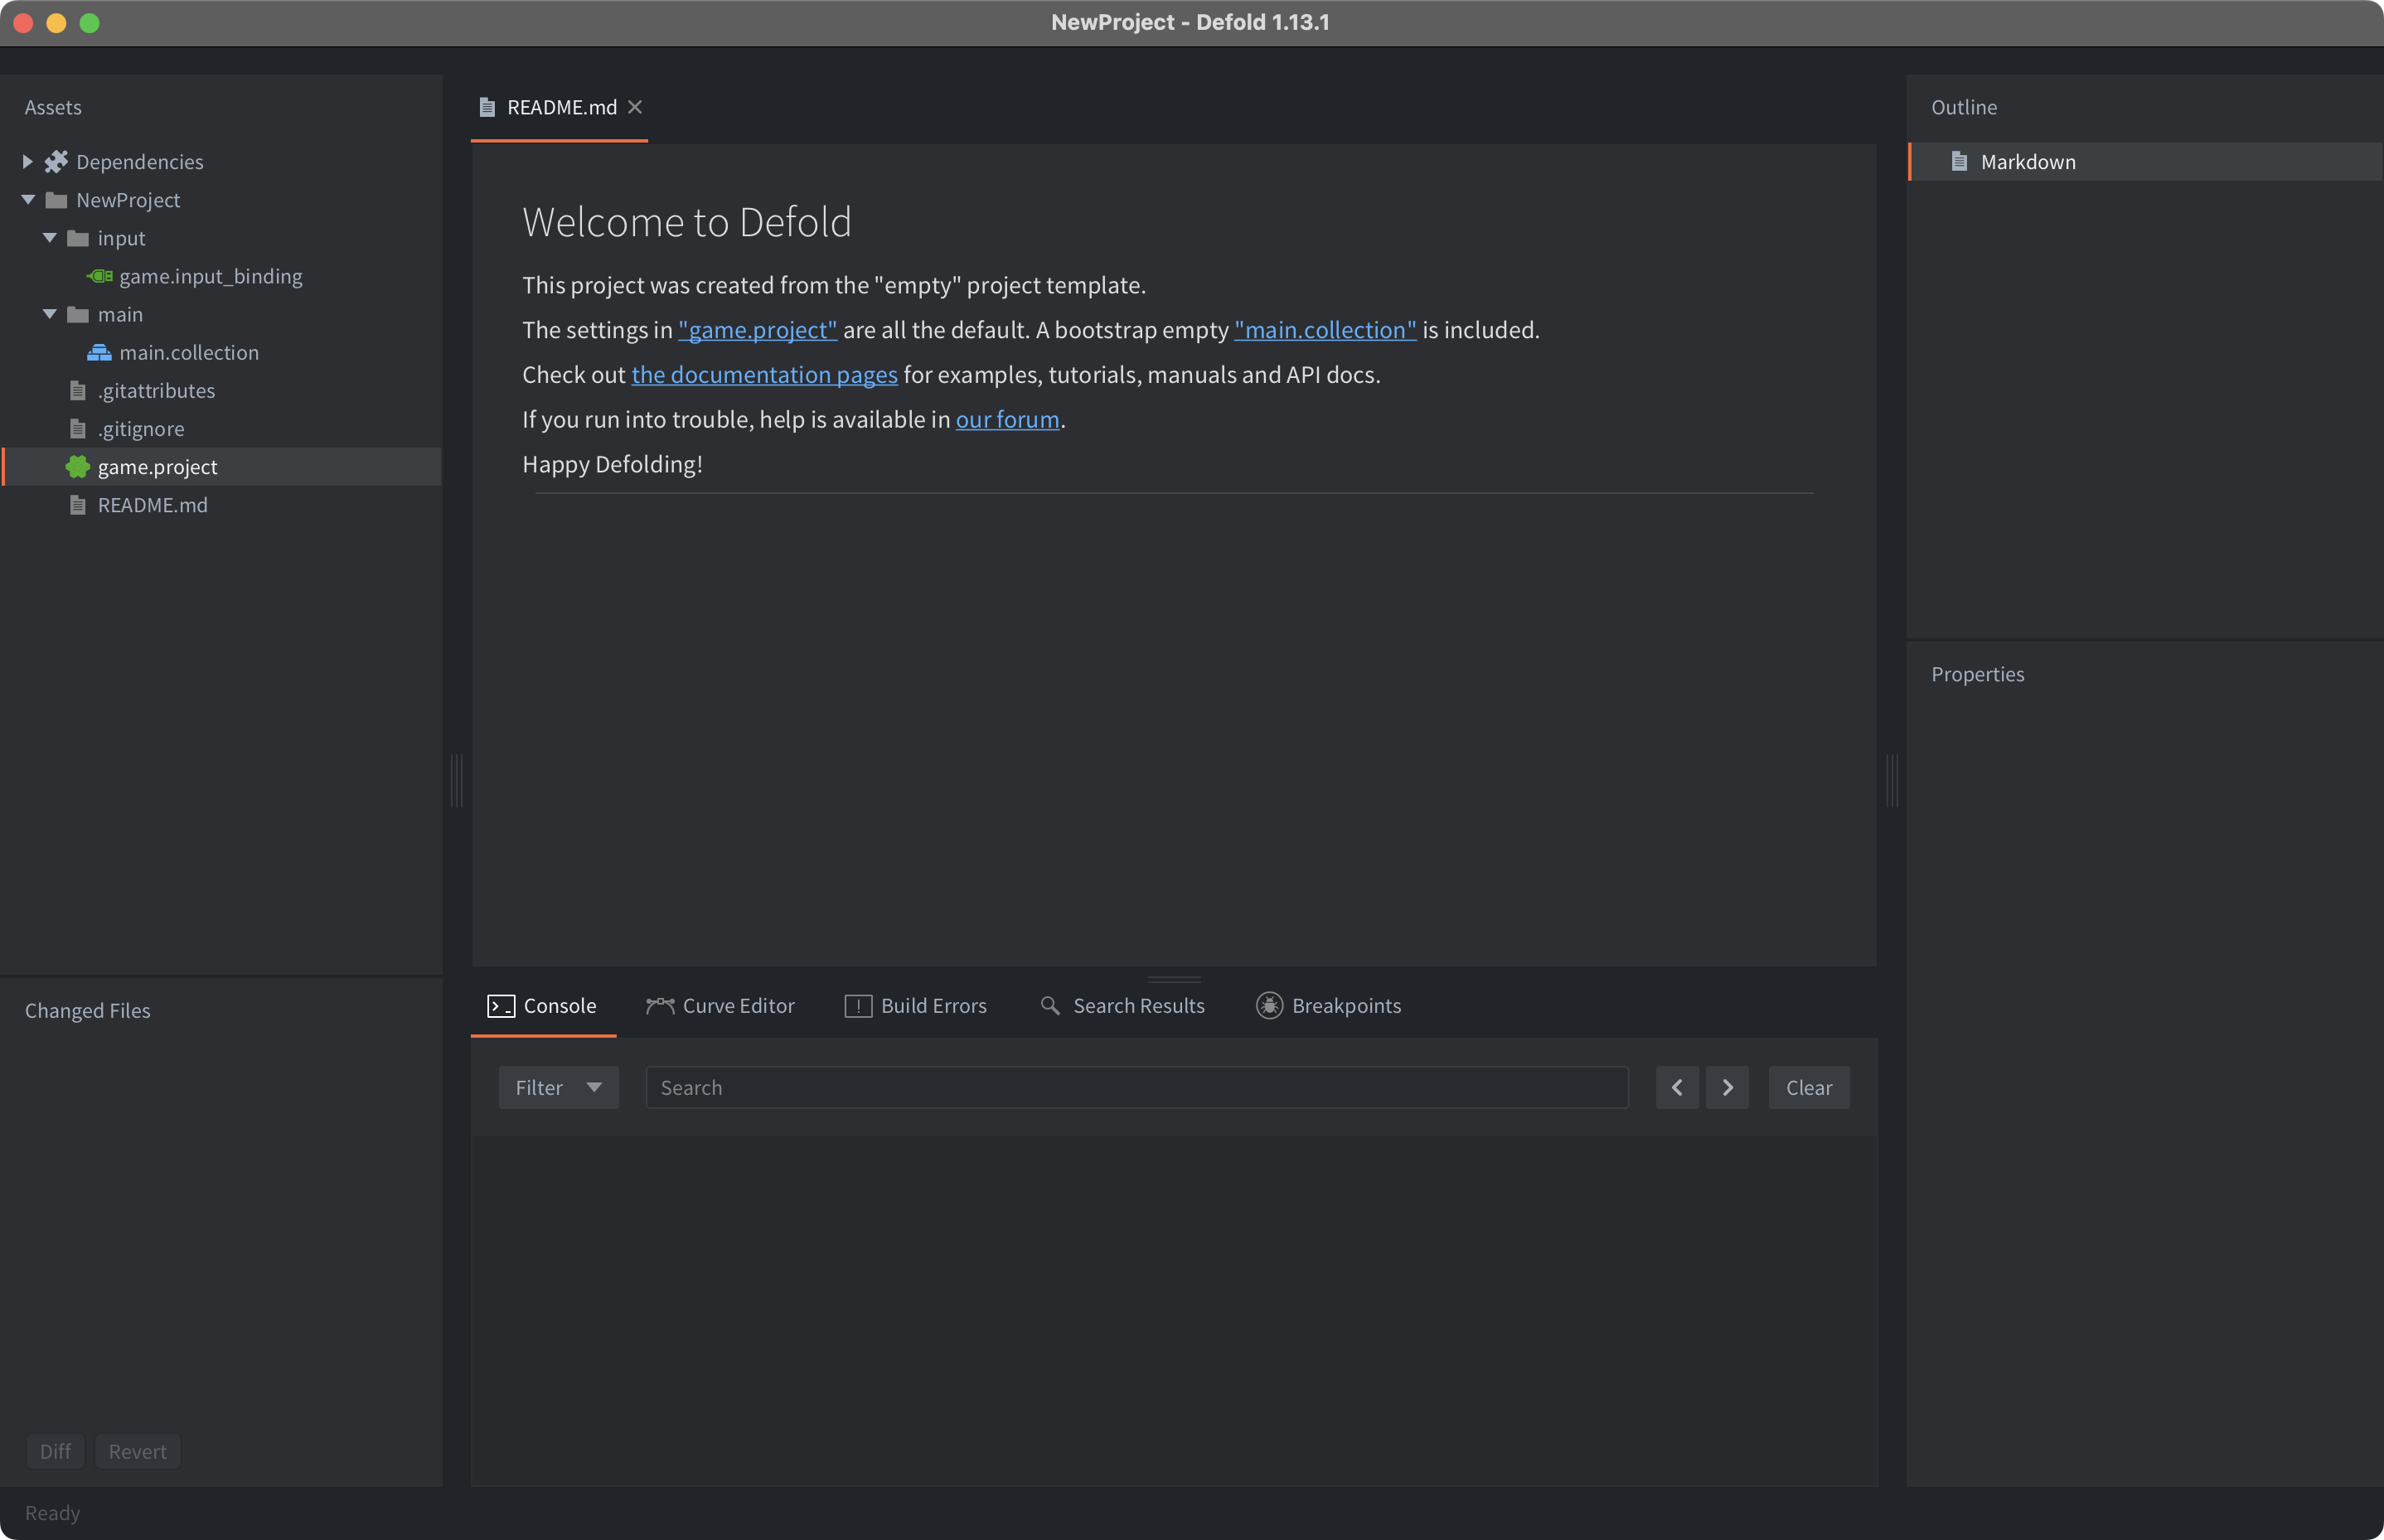Click the "Assets" panel title
The height and width of the screenshot is (1540, 2384).
coord(53,107)
